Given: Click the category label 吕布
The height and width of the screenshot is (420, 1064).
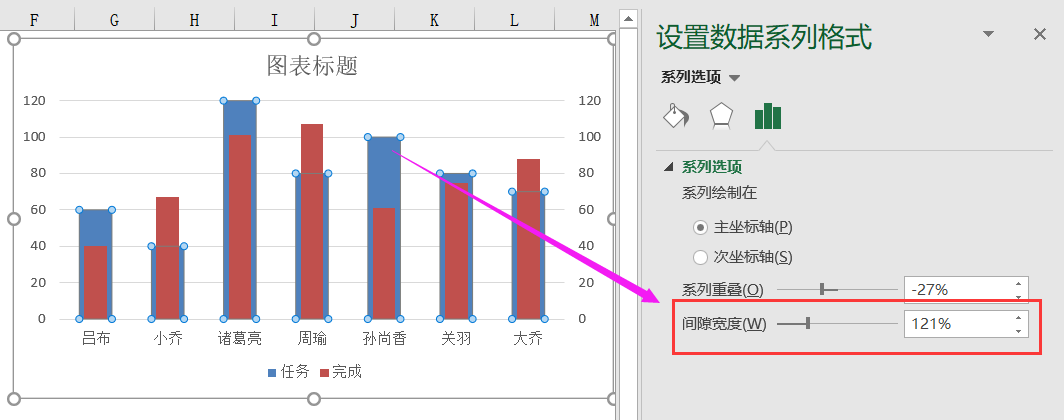Looking at the screenshot, I should point(96,339).
